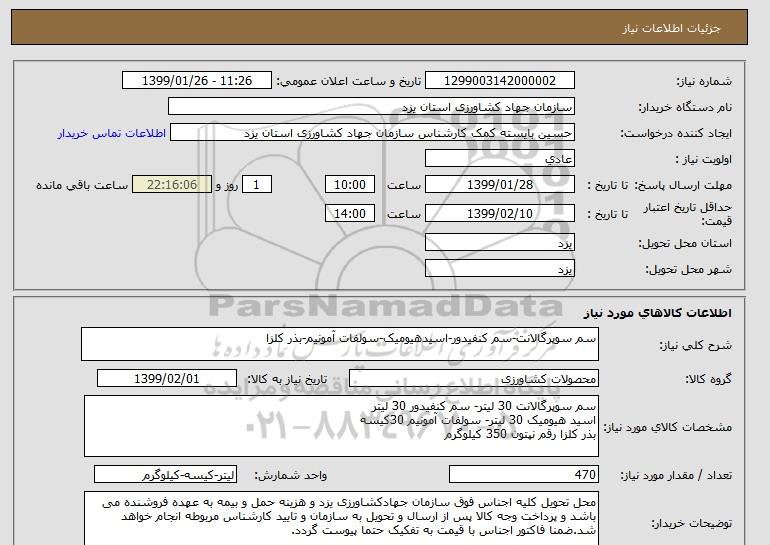Select the تاریخ نیاز به کالا label
Screen dimensions: 770x545
click(x=287, y=379)
